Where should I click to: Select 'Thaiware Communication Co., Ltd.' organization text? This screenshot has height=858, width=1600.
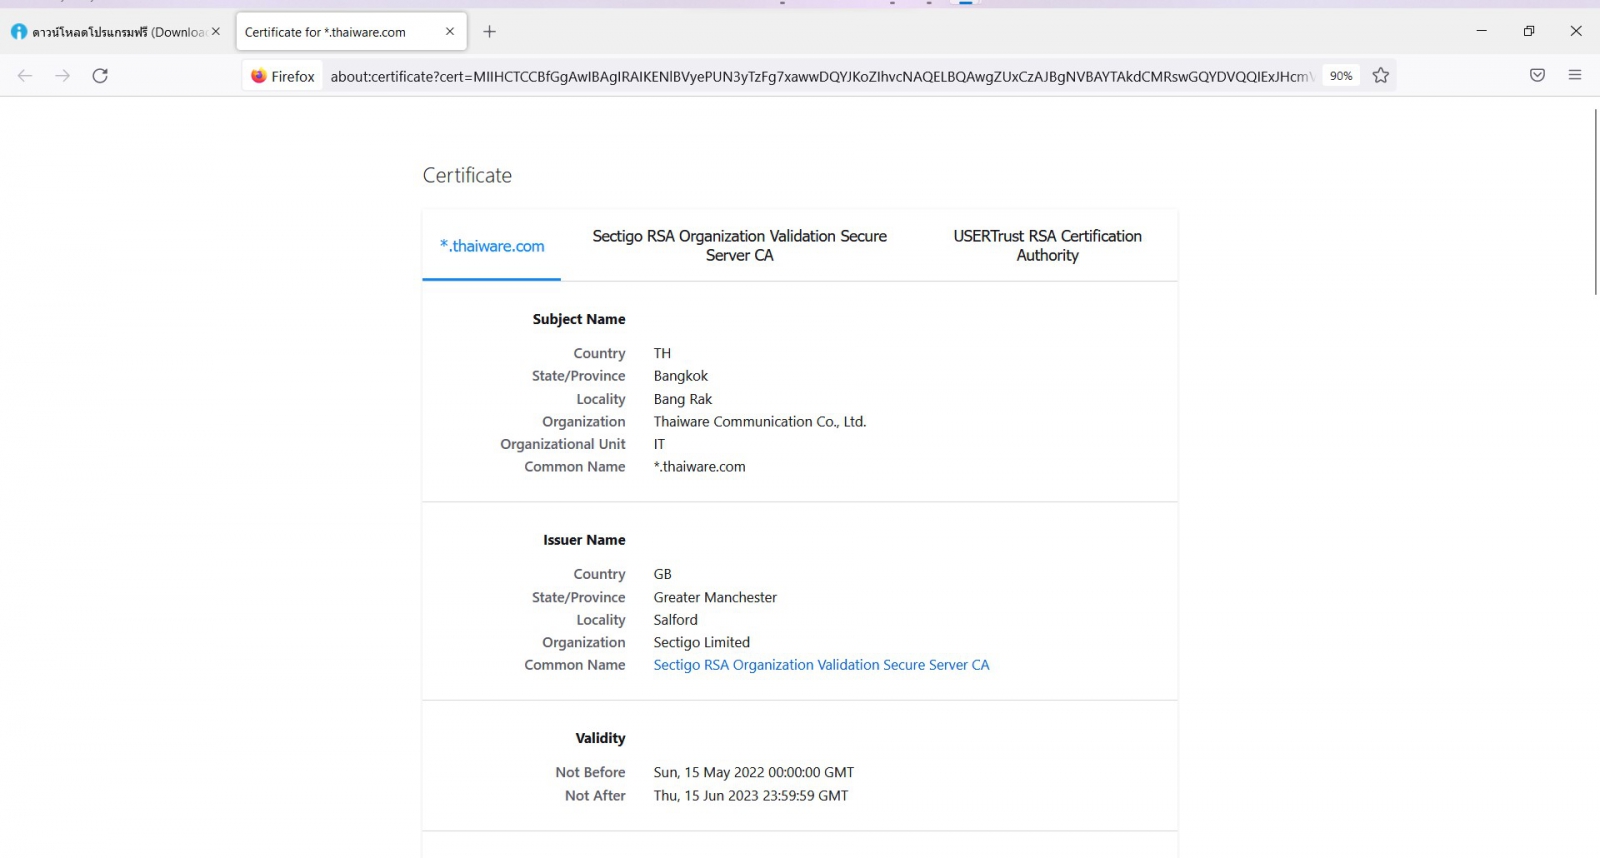pos(760,422)
